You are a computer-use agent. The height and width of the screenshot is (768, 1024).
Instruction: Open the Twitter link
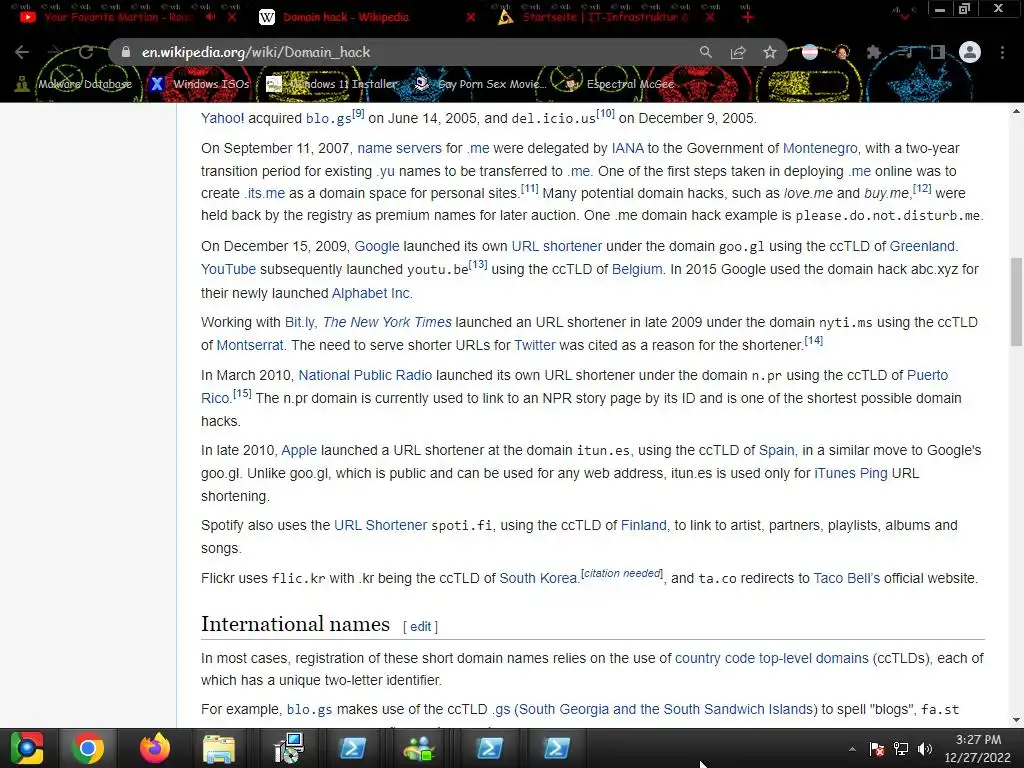(x=534, y=345)
